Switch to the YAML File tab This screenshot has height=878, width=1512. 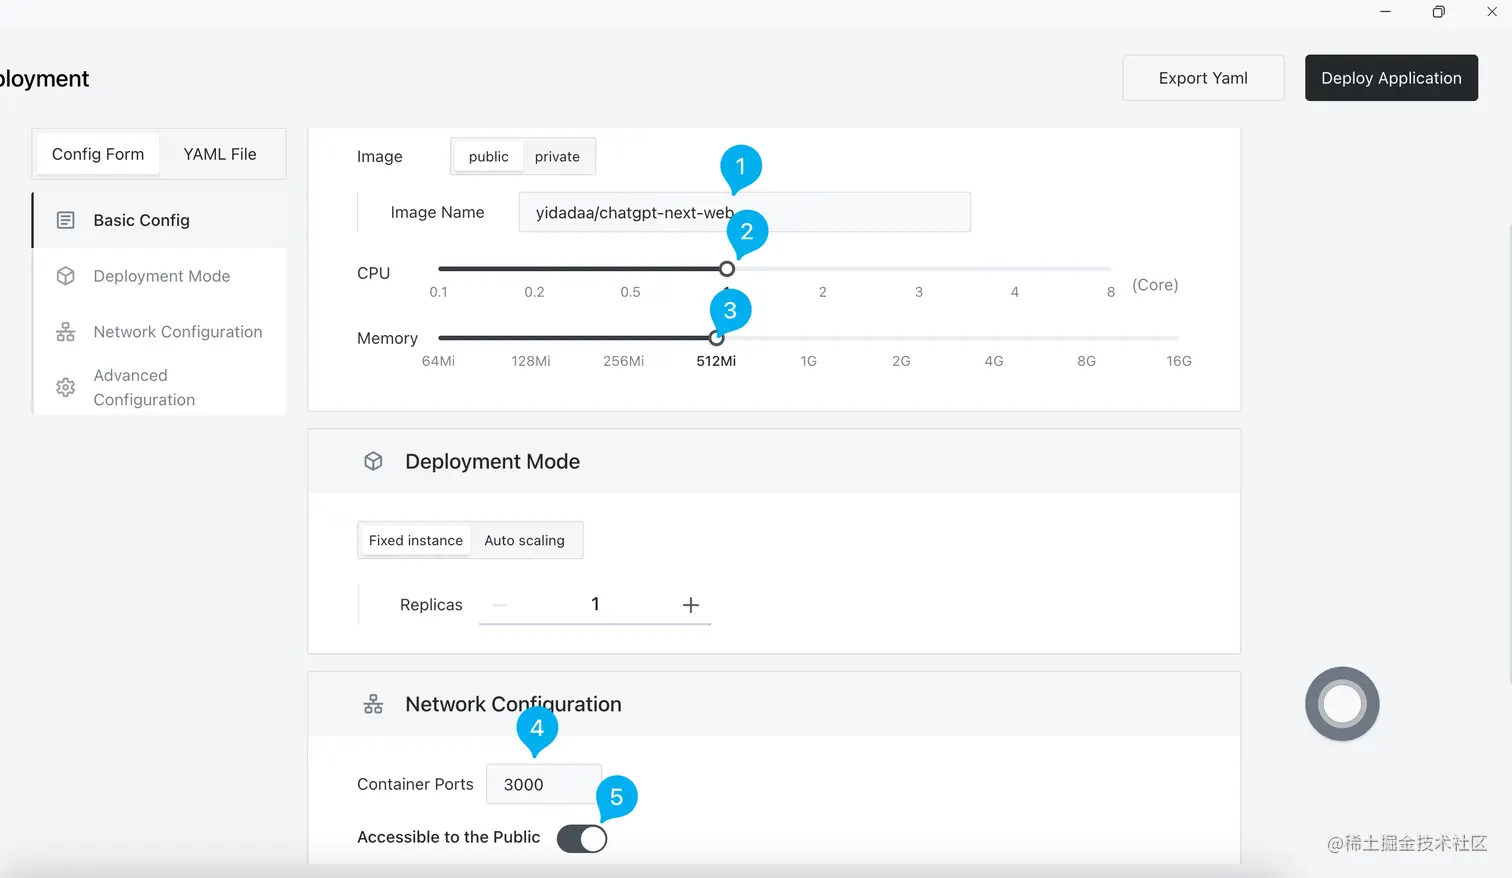pyautogui.click(x=220, y=154)
